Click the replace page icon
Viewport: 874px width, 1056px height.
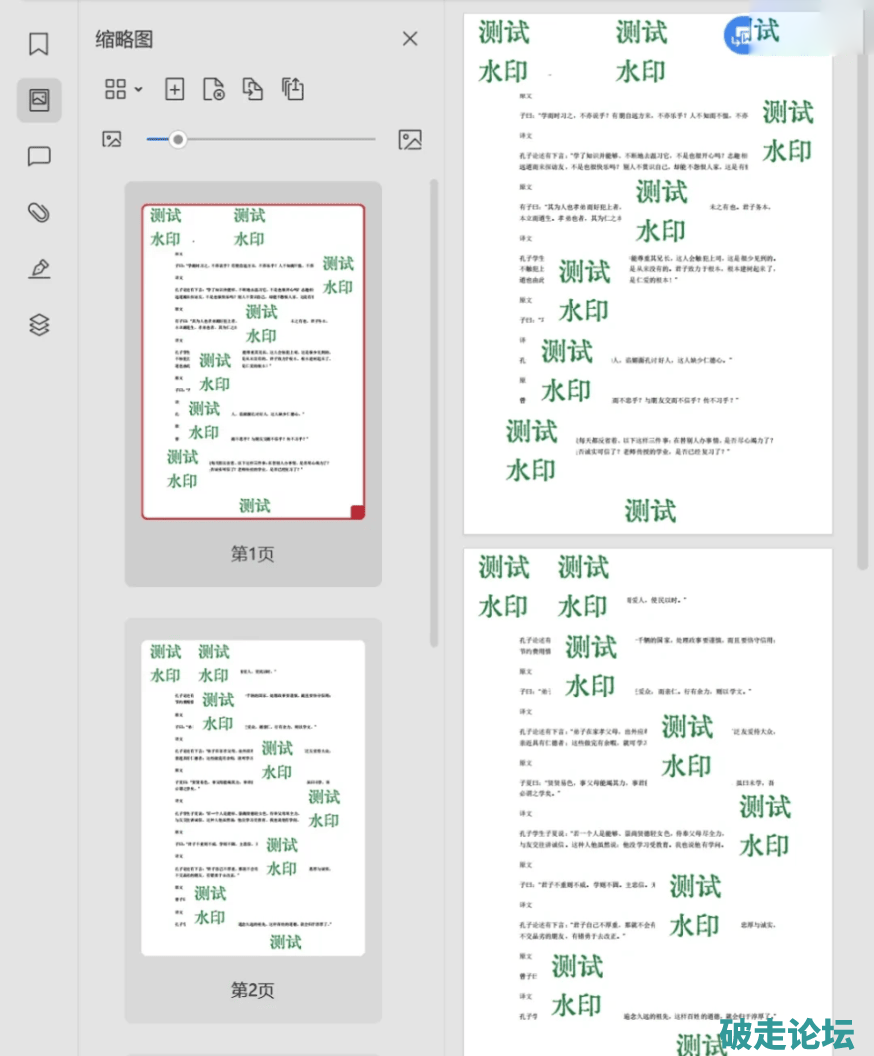tap(253, 89)
